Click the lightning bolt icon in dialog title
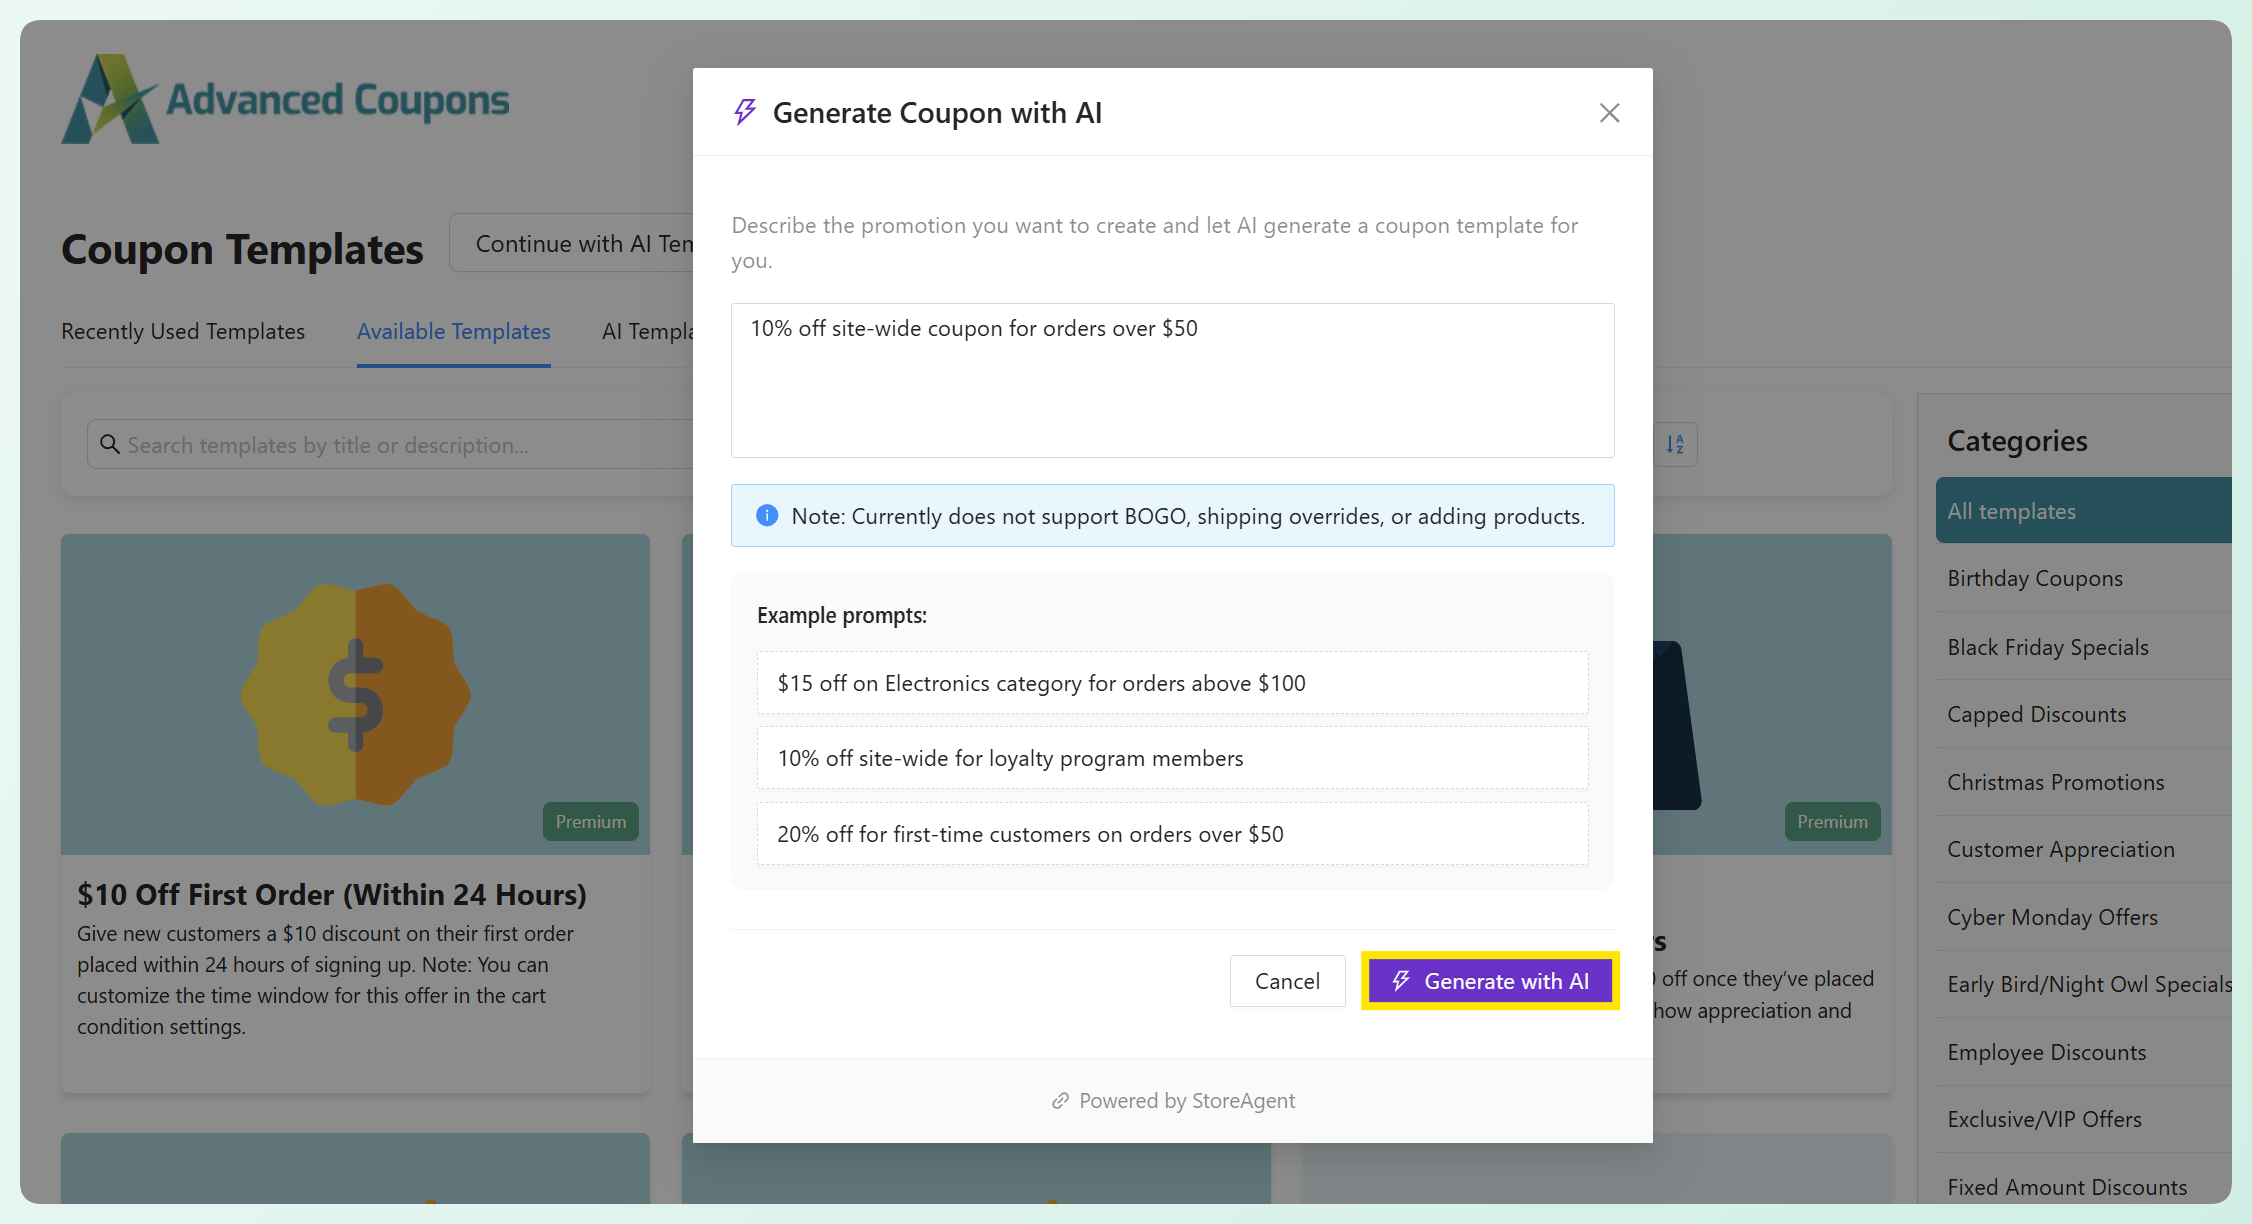This screenshot has width=2252, height=1224. click(x=745, y=112)
